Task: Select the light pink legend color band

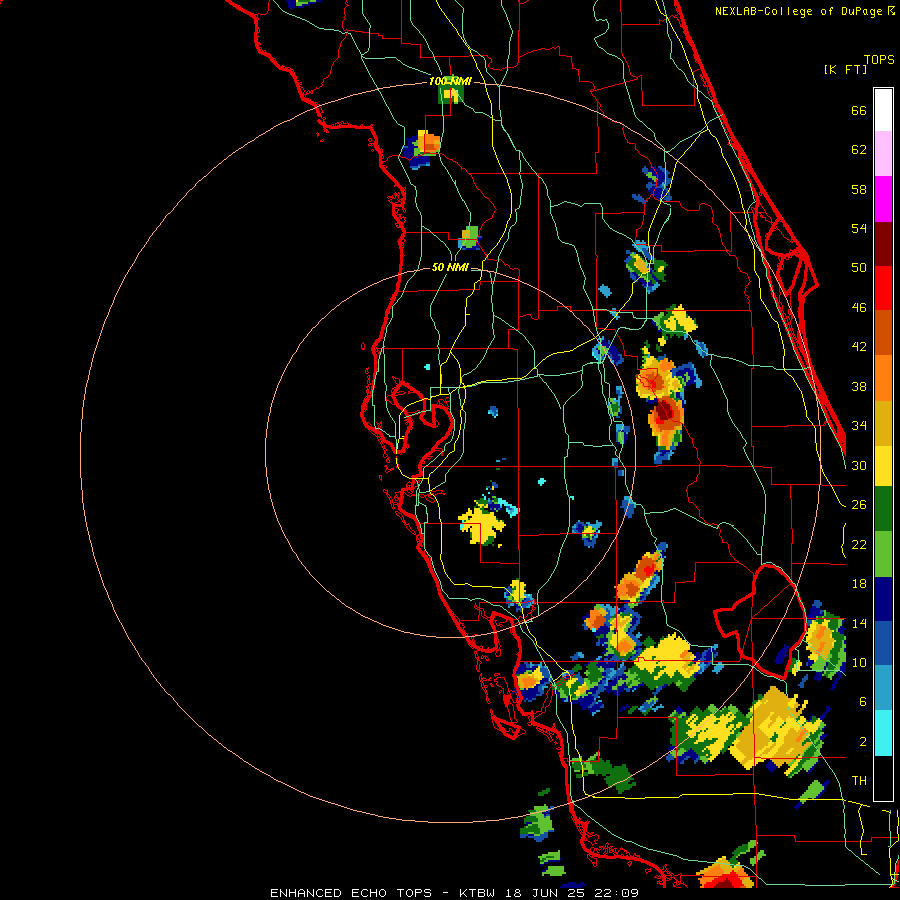Action: pyautogui.click(x=883, y=154)
